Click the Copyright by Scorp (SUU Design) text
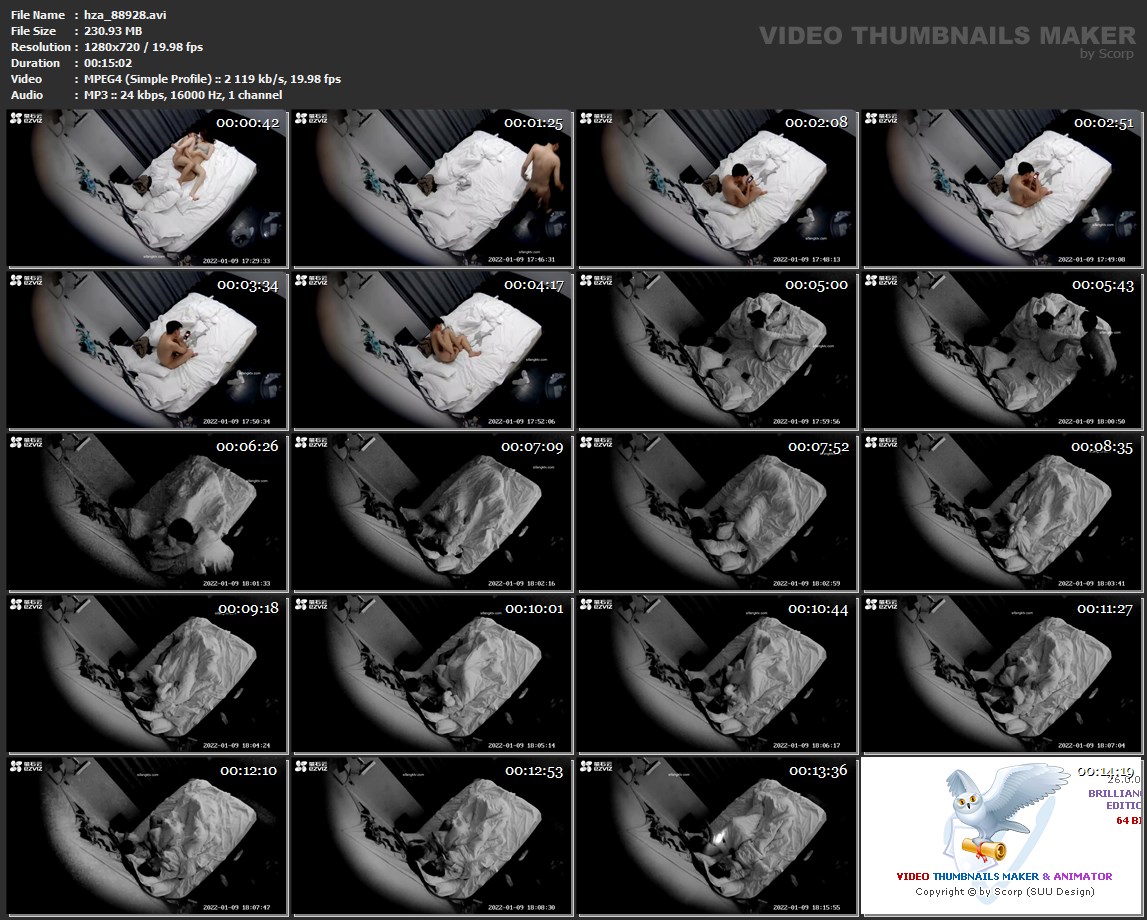The height and width of the screenshot is (920, 1147). (x=1004, y=891)
